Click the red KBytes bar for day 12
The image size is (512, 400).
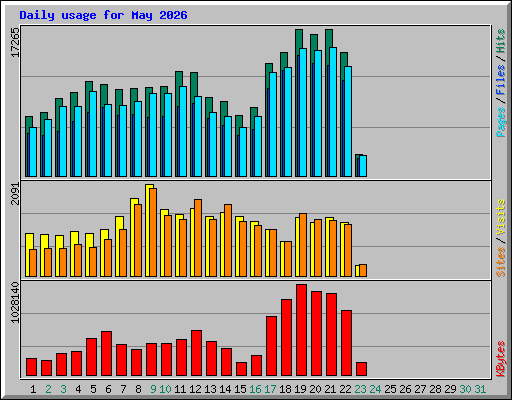coord(196,353)
